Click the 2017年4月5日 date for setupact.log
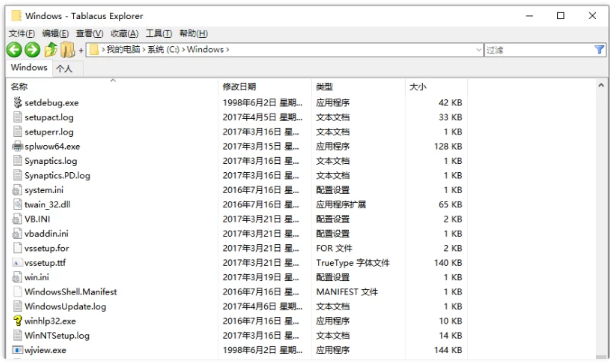610x362 pixels. click(263, 117)
